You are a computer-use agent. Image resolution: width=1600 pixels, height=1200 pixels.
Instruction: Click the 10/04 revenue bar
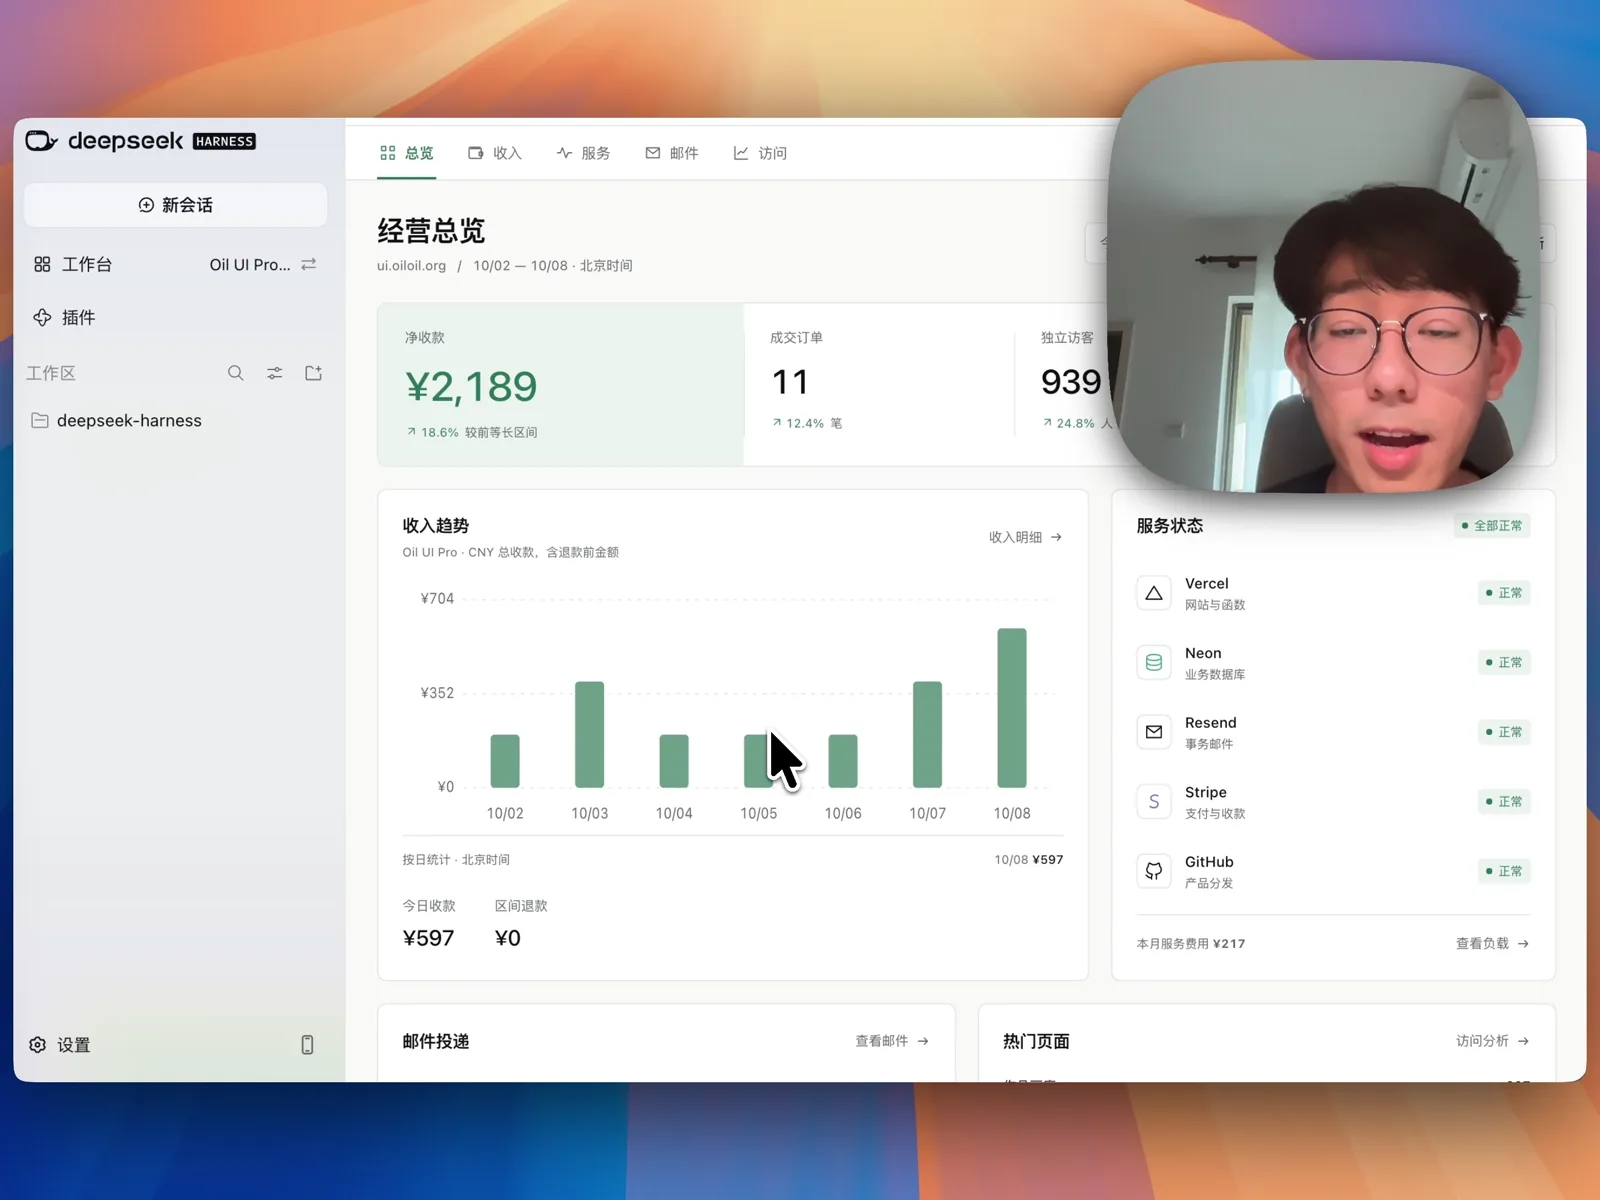674,761
